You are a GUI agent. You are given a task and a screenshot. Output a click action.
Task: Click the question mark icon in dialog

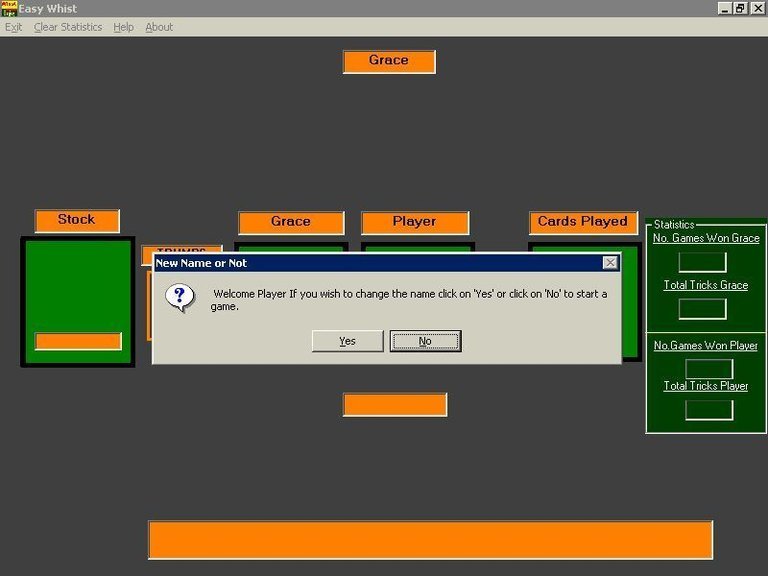click(180, 297)
